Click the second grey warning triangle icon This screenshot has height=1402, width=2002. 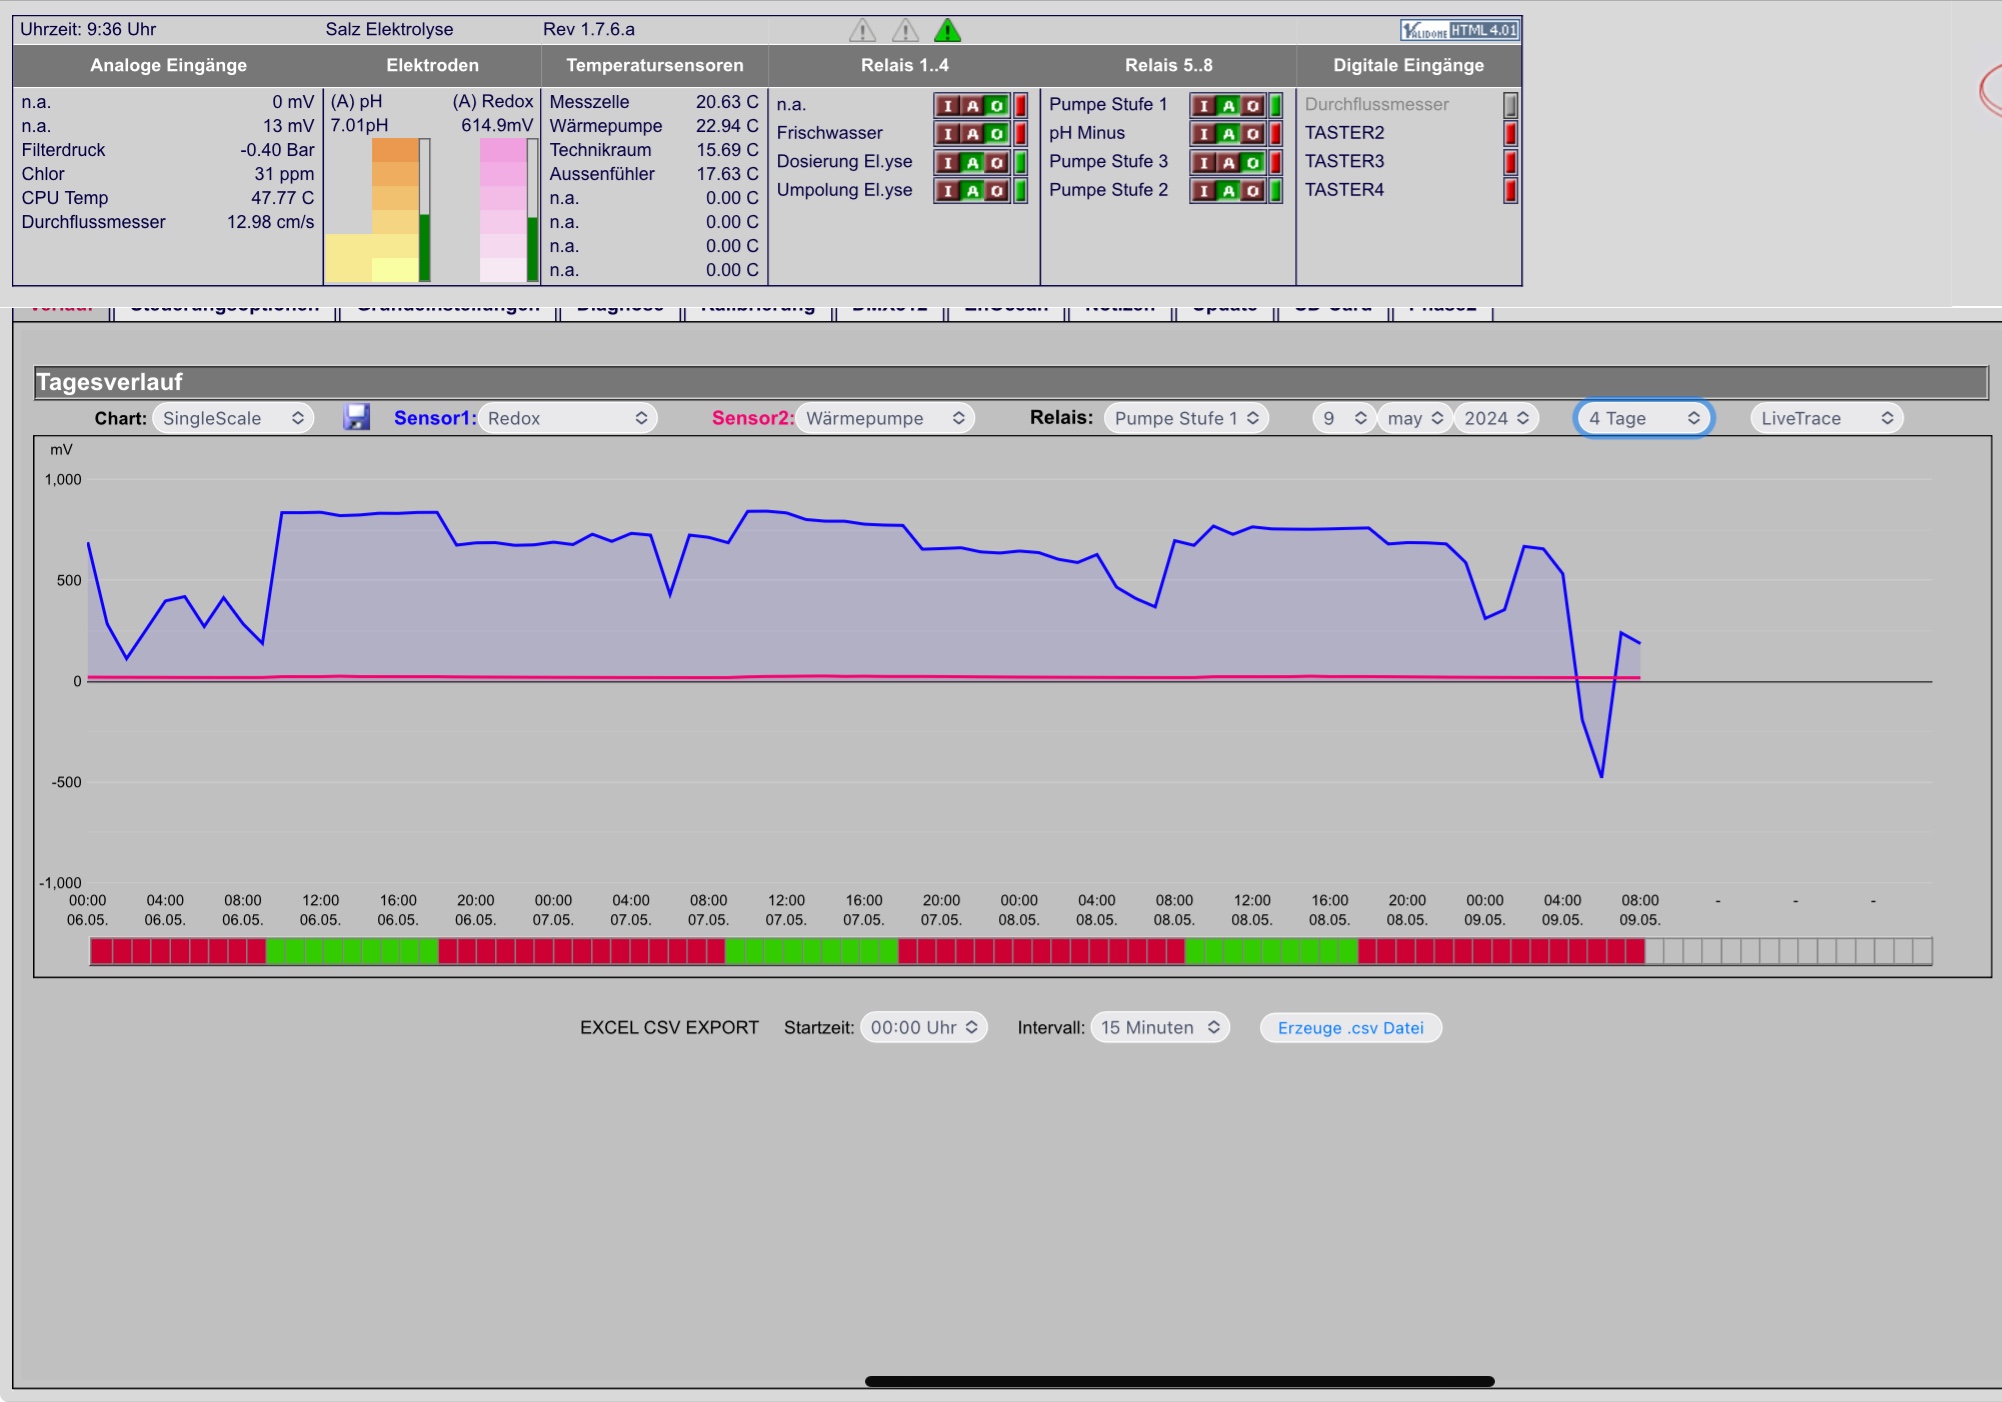pyautogui.click(x=905, y=31)
